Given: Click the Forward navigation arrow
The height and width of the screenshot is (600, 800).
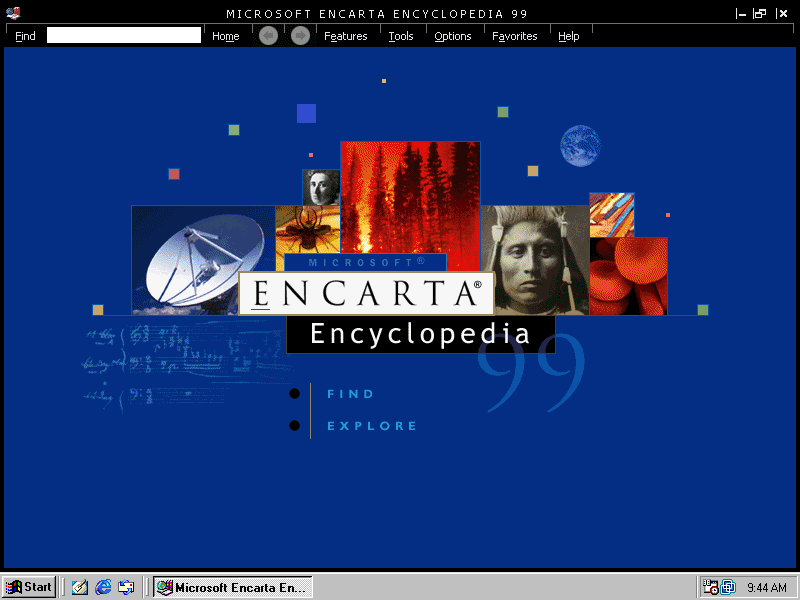Looking at the screenshot, I should (x=300, y=35).
